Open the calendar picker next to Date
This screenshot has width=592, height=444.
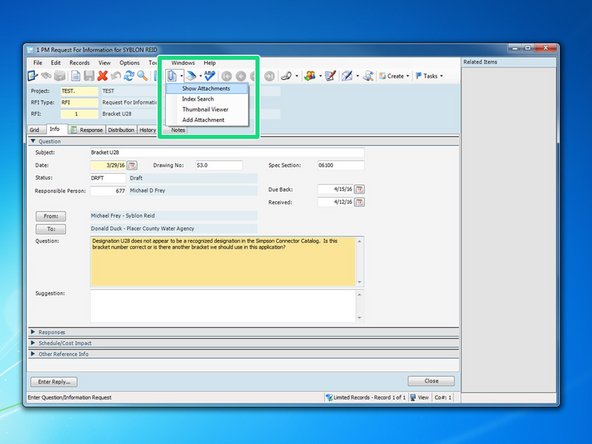coord(132,165)
